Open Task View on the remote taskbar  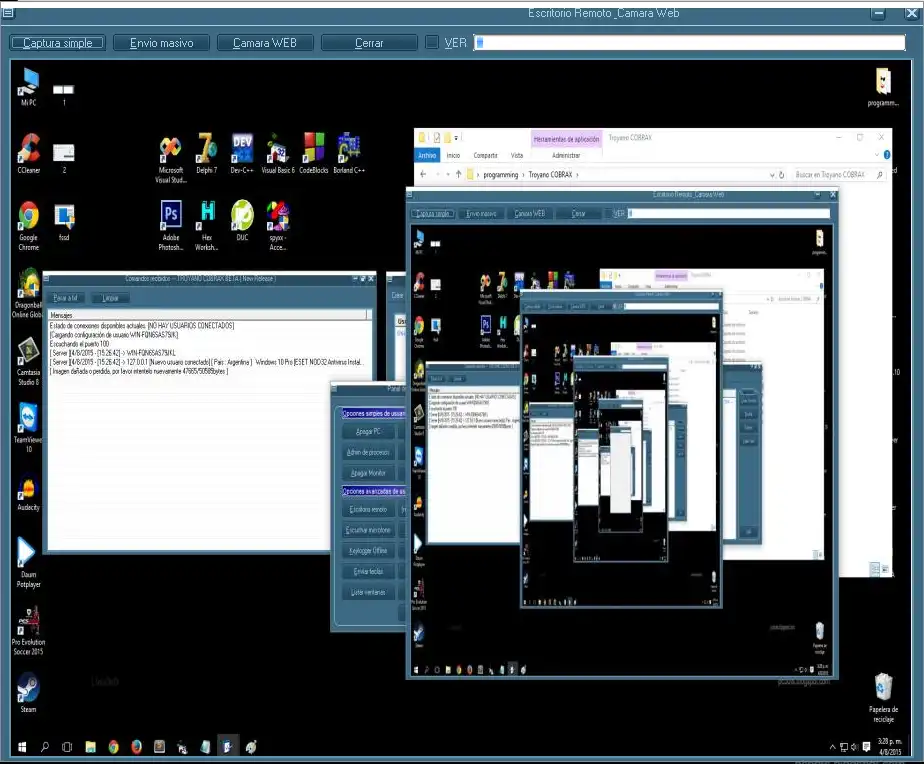click(x=67, y=747)
